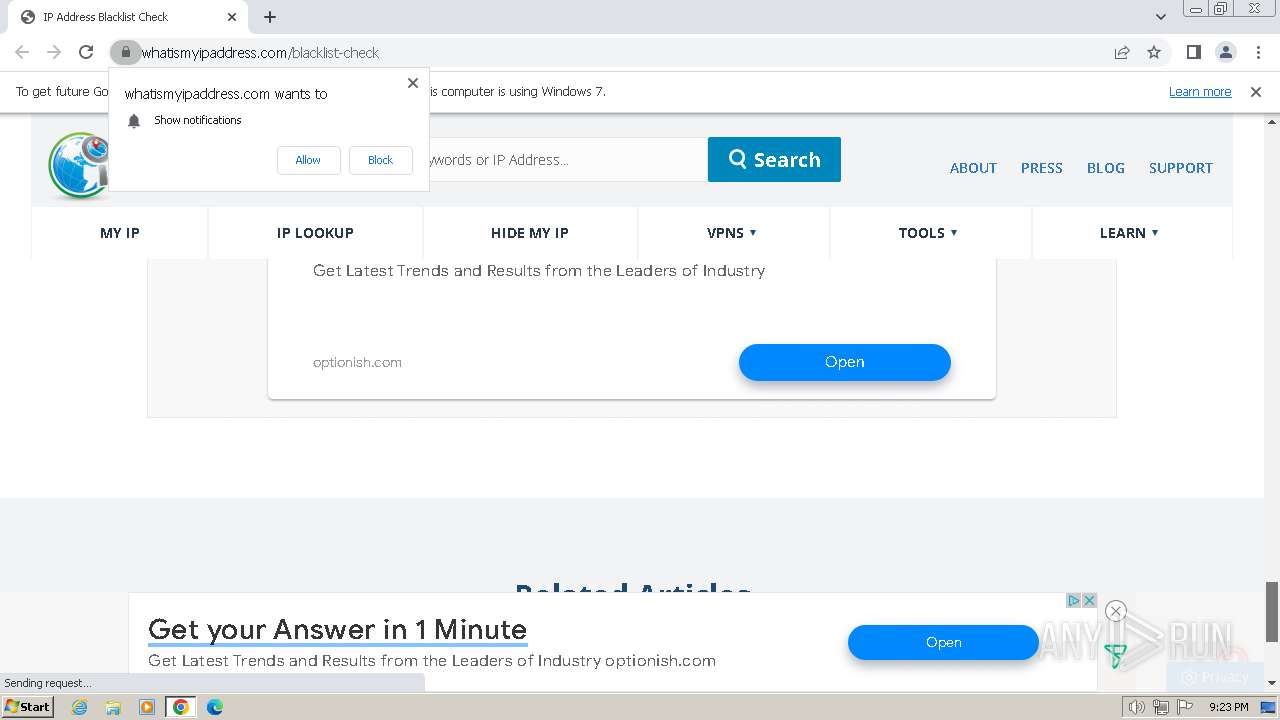Open the media player taskbar icon

pos(147,707)
